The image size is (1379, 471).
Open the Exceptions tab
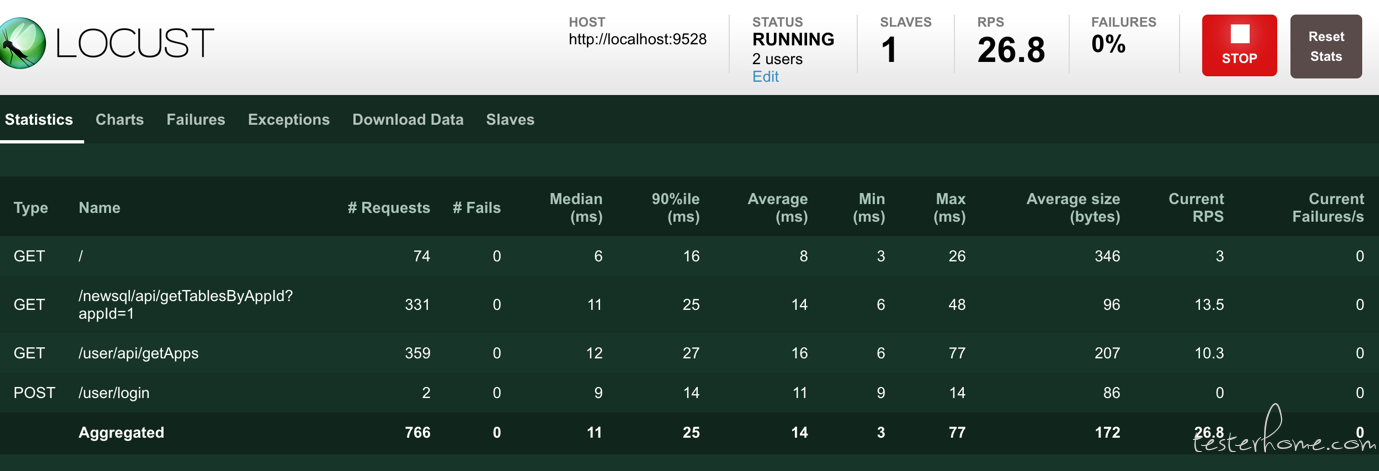(x=288, y=120)
